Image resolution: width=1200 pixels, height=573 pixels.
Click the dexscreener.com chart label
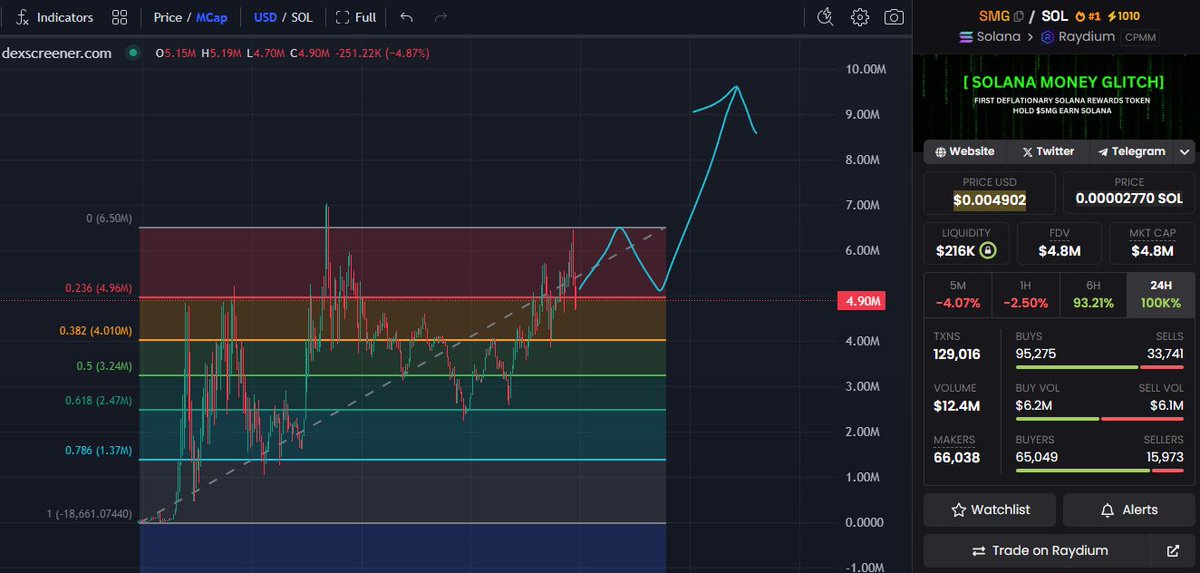(x=56, y=53)
